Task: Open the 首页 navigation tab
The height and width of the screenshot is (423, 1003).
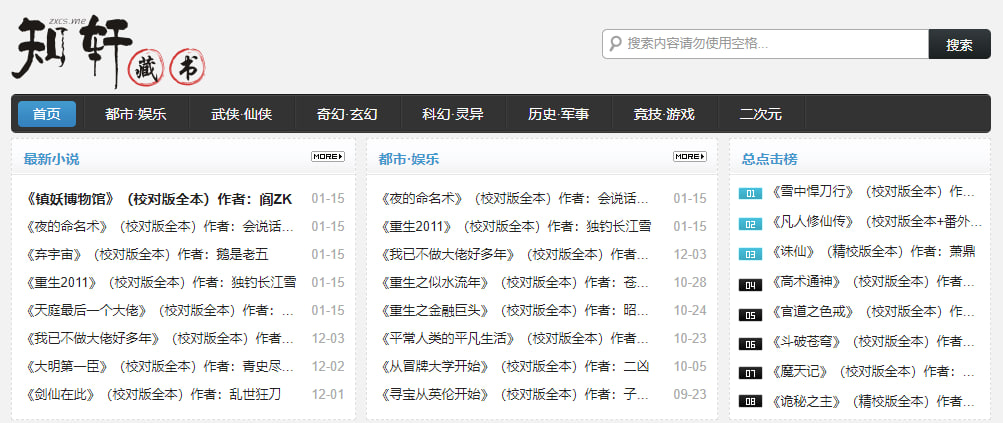Action: point(47,114)
